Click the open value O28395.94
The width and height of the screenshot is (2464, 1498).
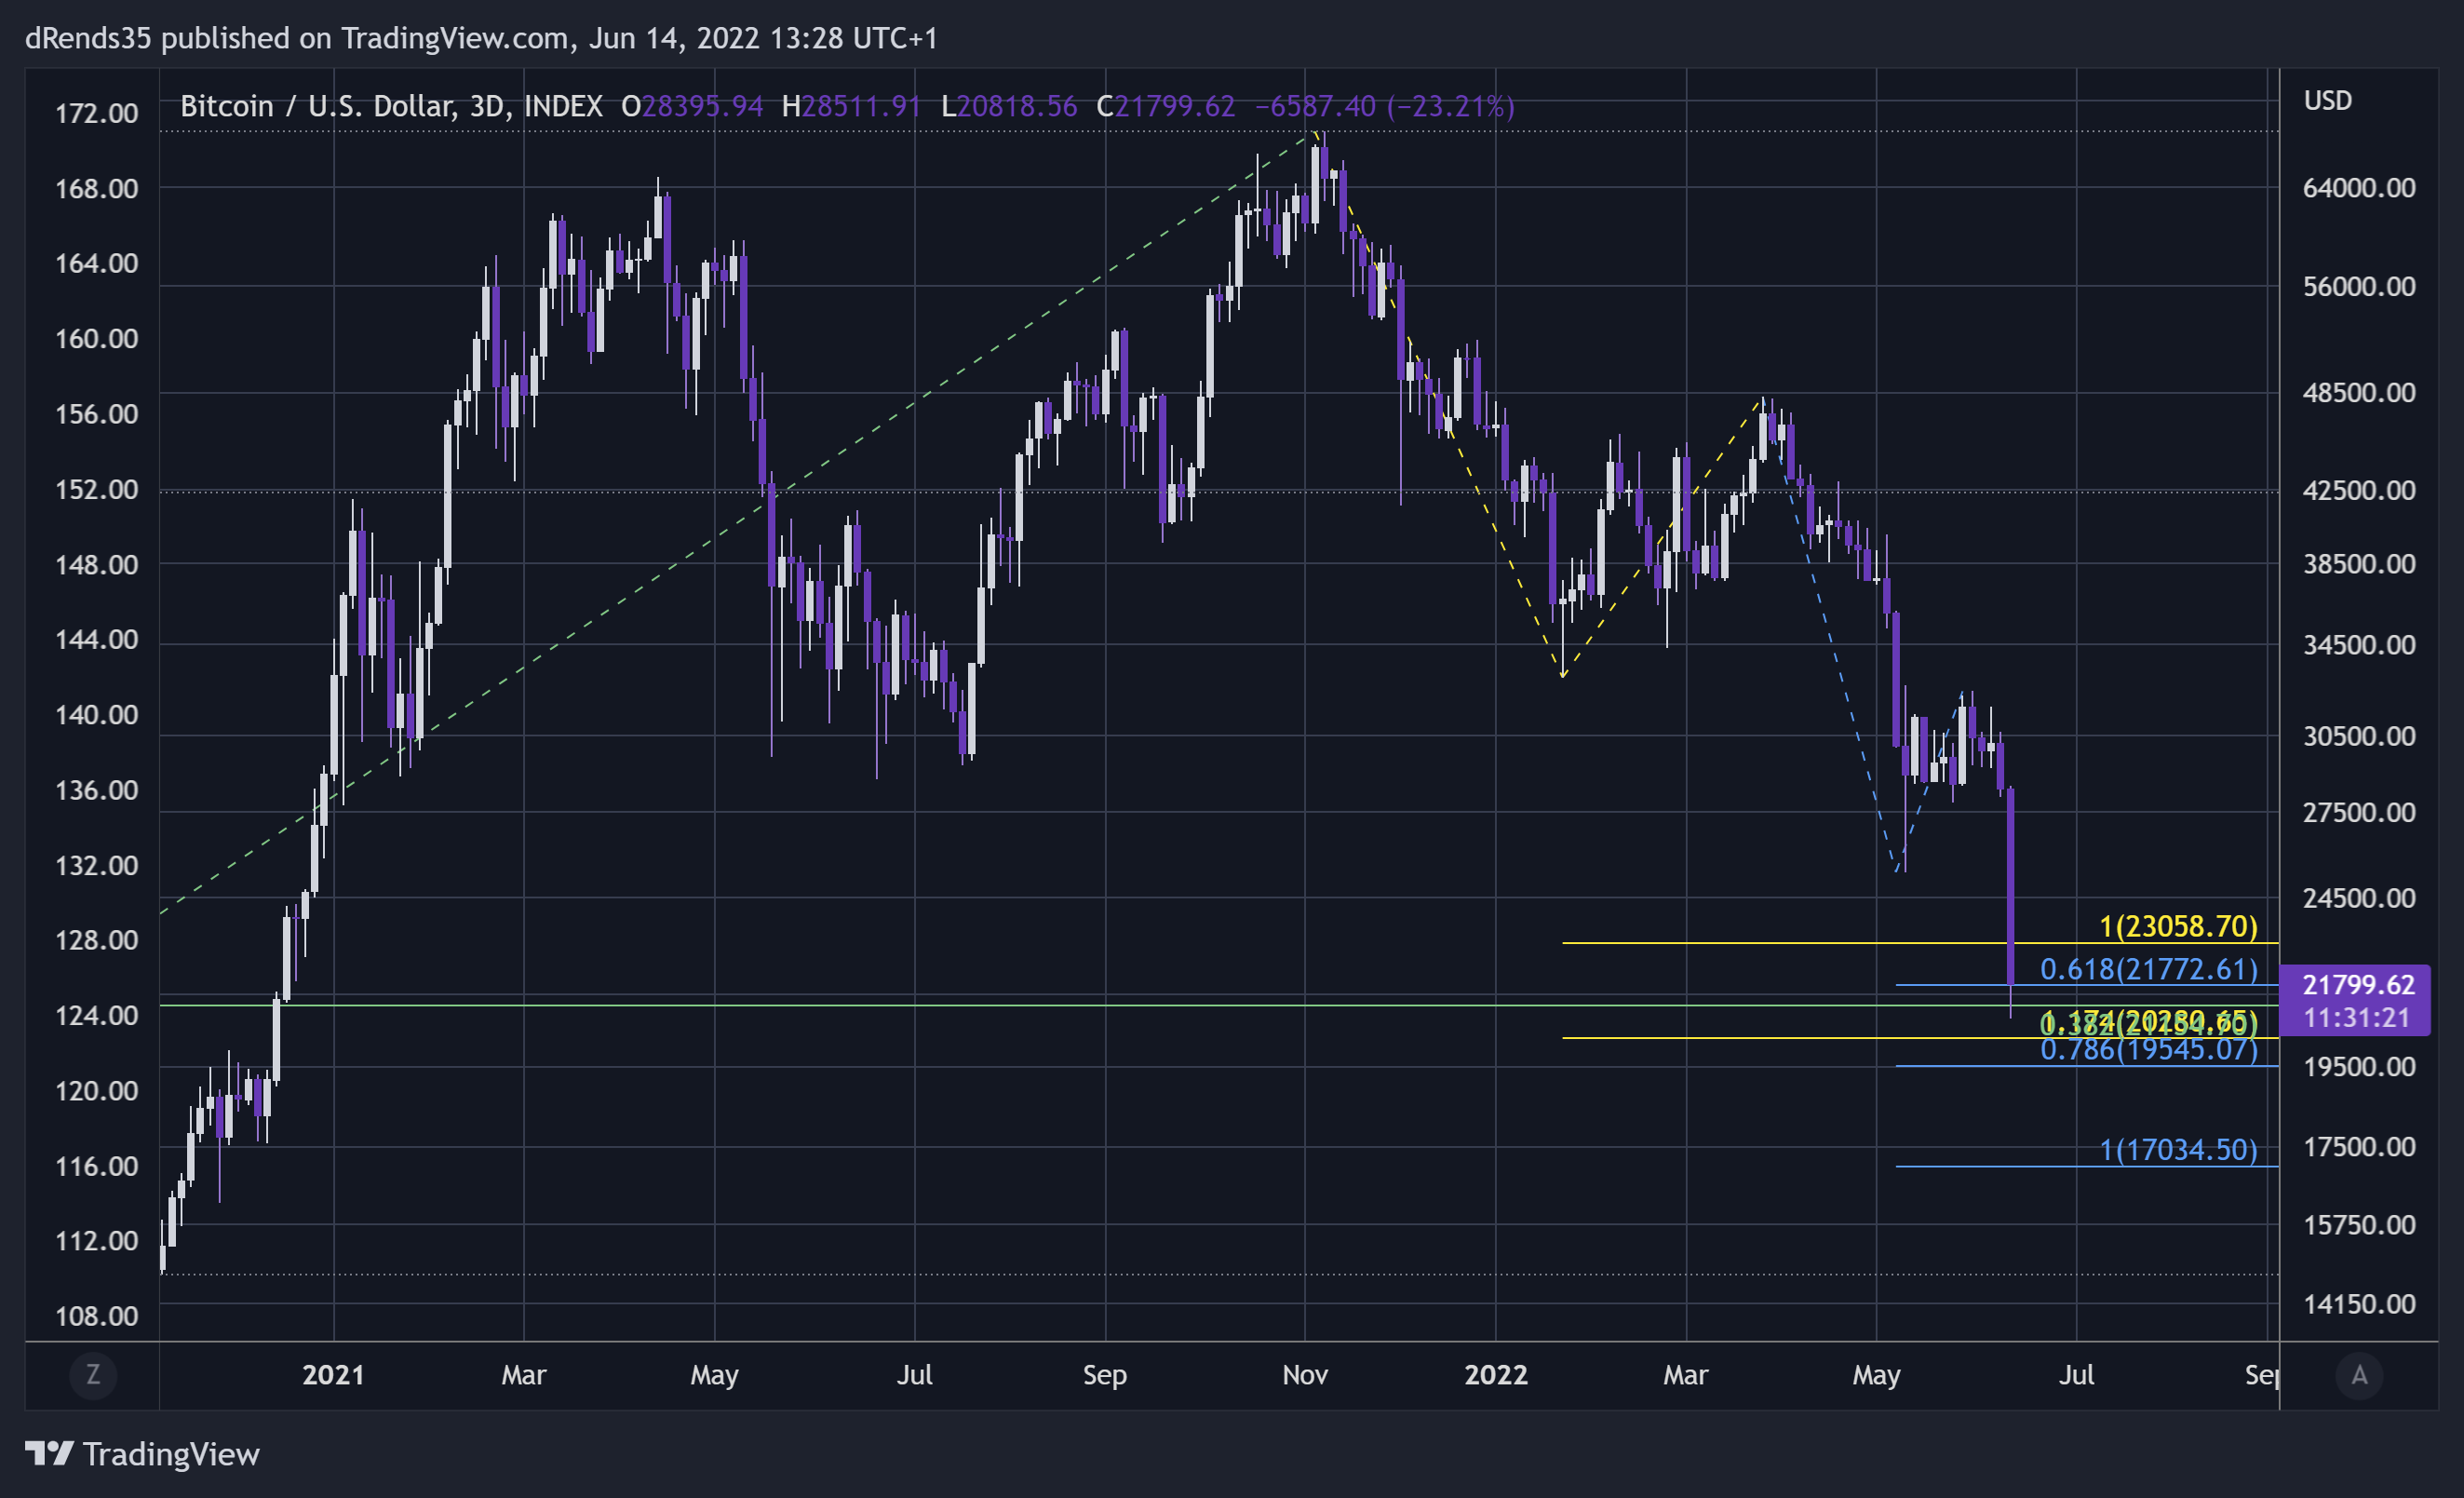pos(692,106)
